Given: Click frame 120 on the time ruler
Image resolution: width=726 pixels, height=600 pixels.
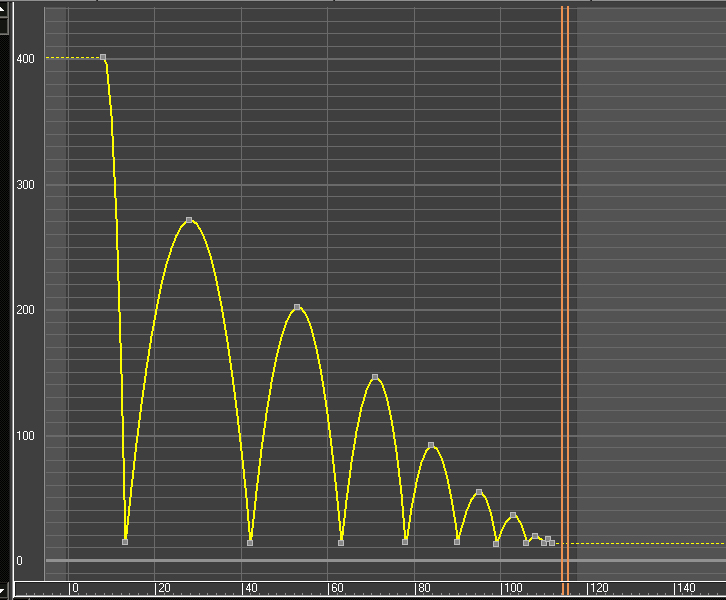Looking at the screenshot, I should point(599,588).
